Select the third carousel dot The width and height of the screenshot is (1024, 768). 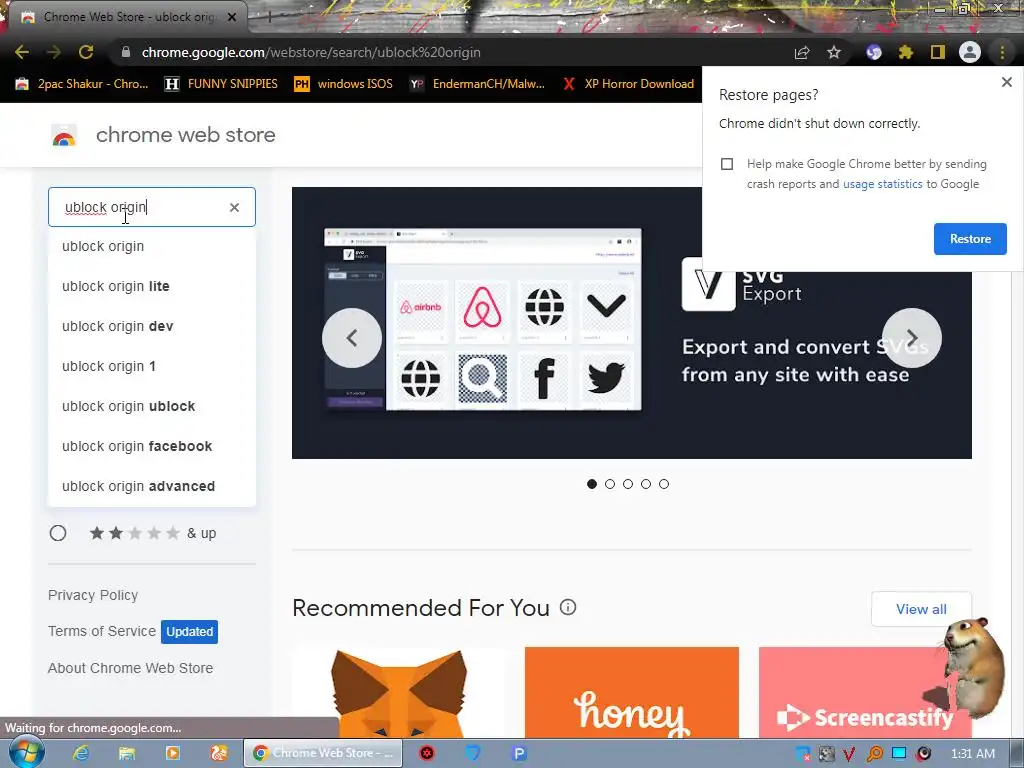click(628, 484)
